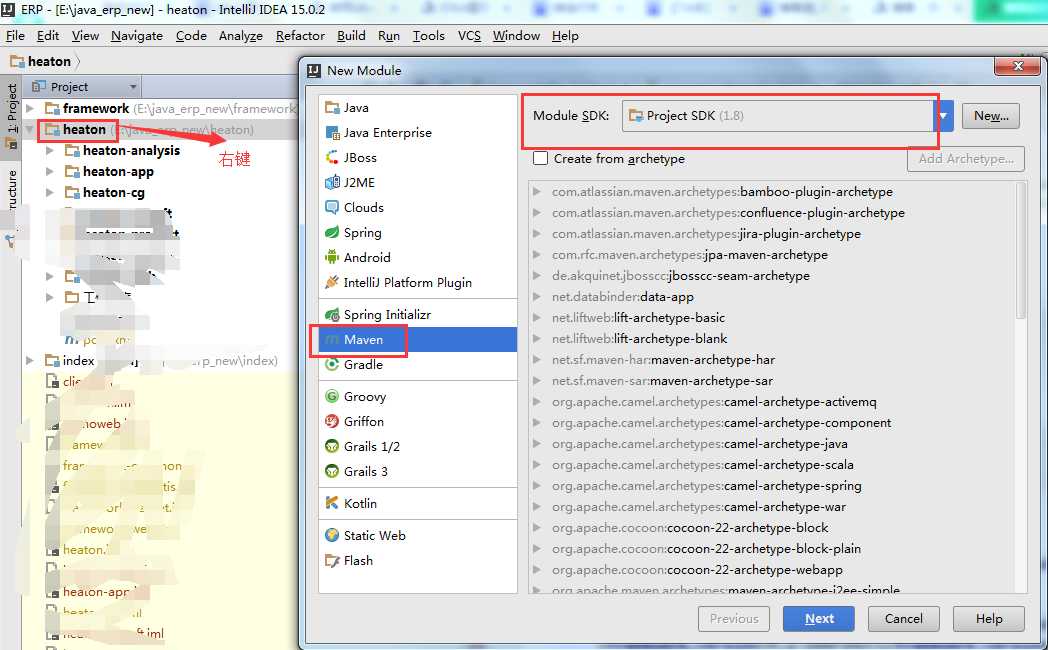The width and height of the screenshot is (1048, 650).
Task: Open the Navigate menu
Action: pos(136,36)
